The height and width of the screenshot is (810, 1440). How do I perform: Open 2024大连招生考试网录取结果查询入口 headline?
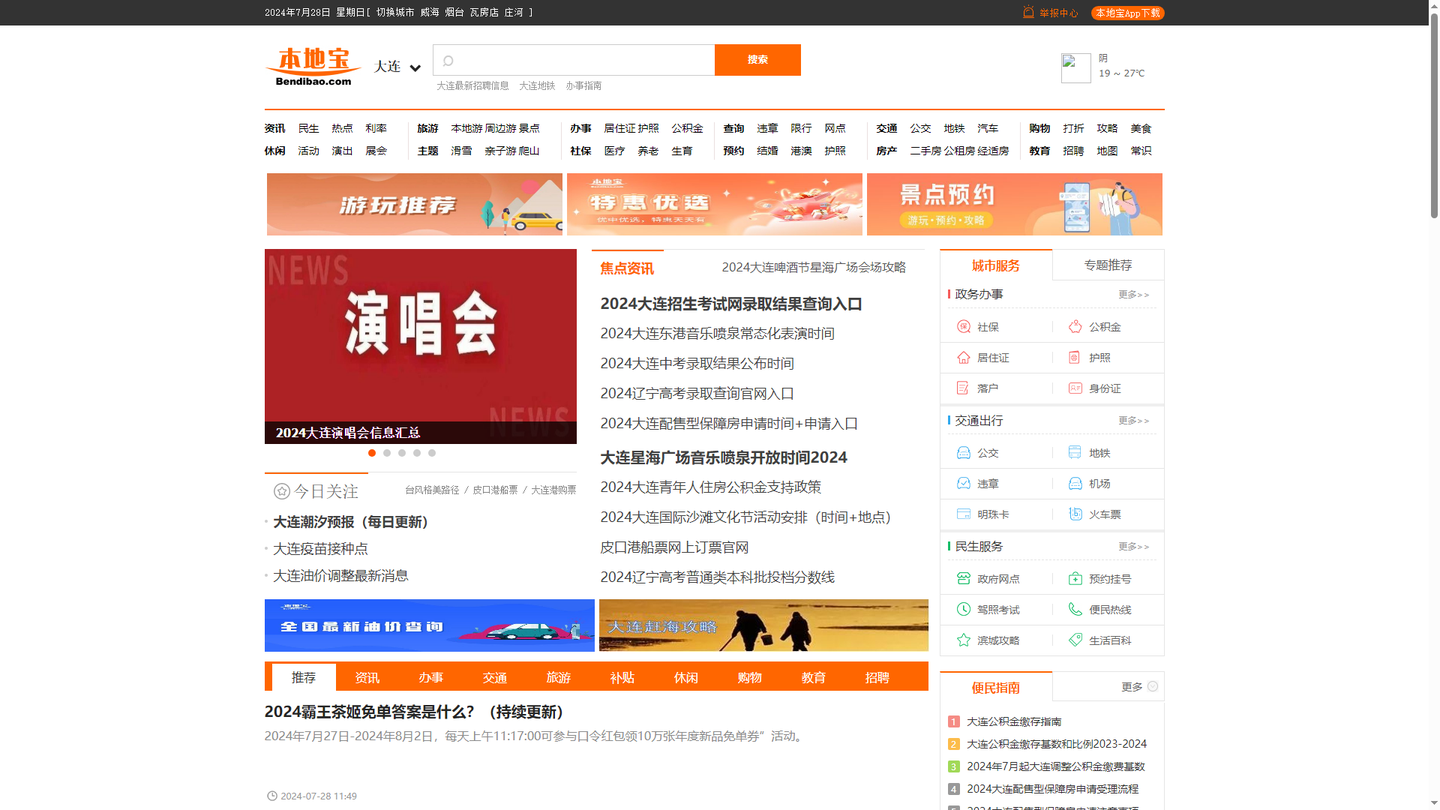(731, 304)
